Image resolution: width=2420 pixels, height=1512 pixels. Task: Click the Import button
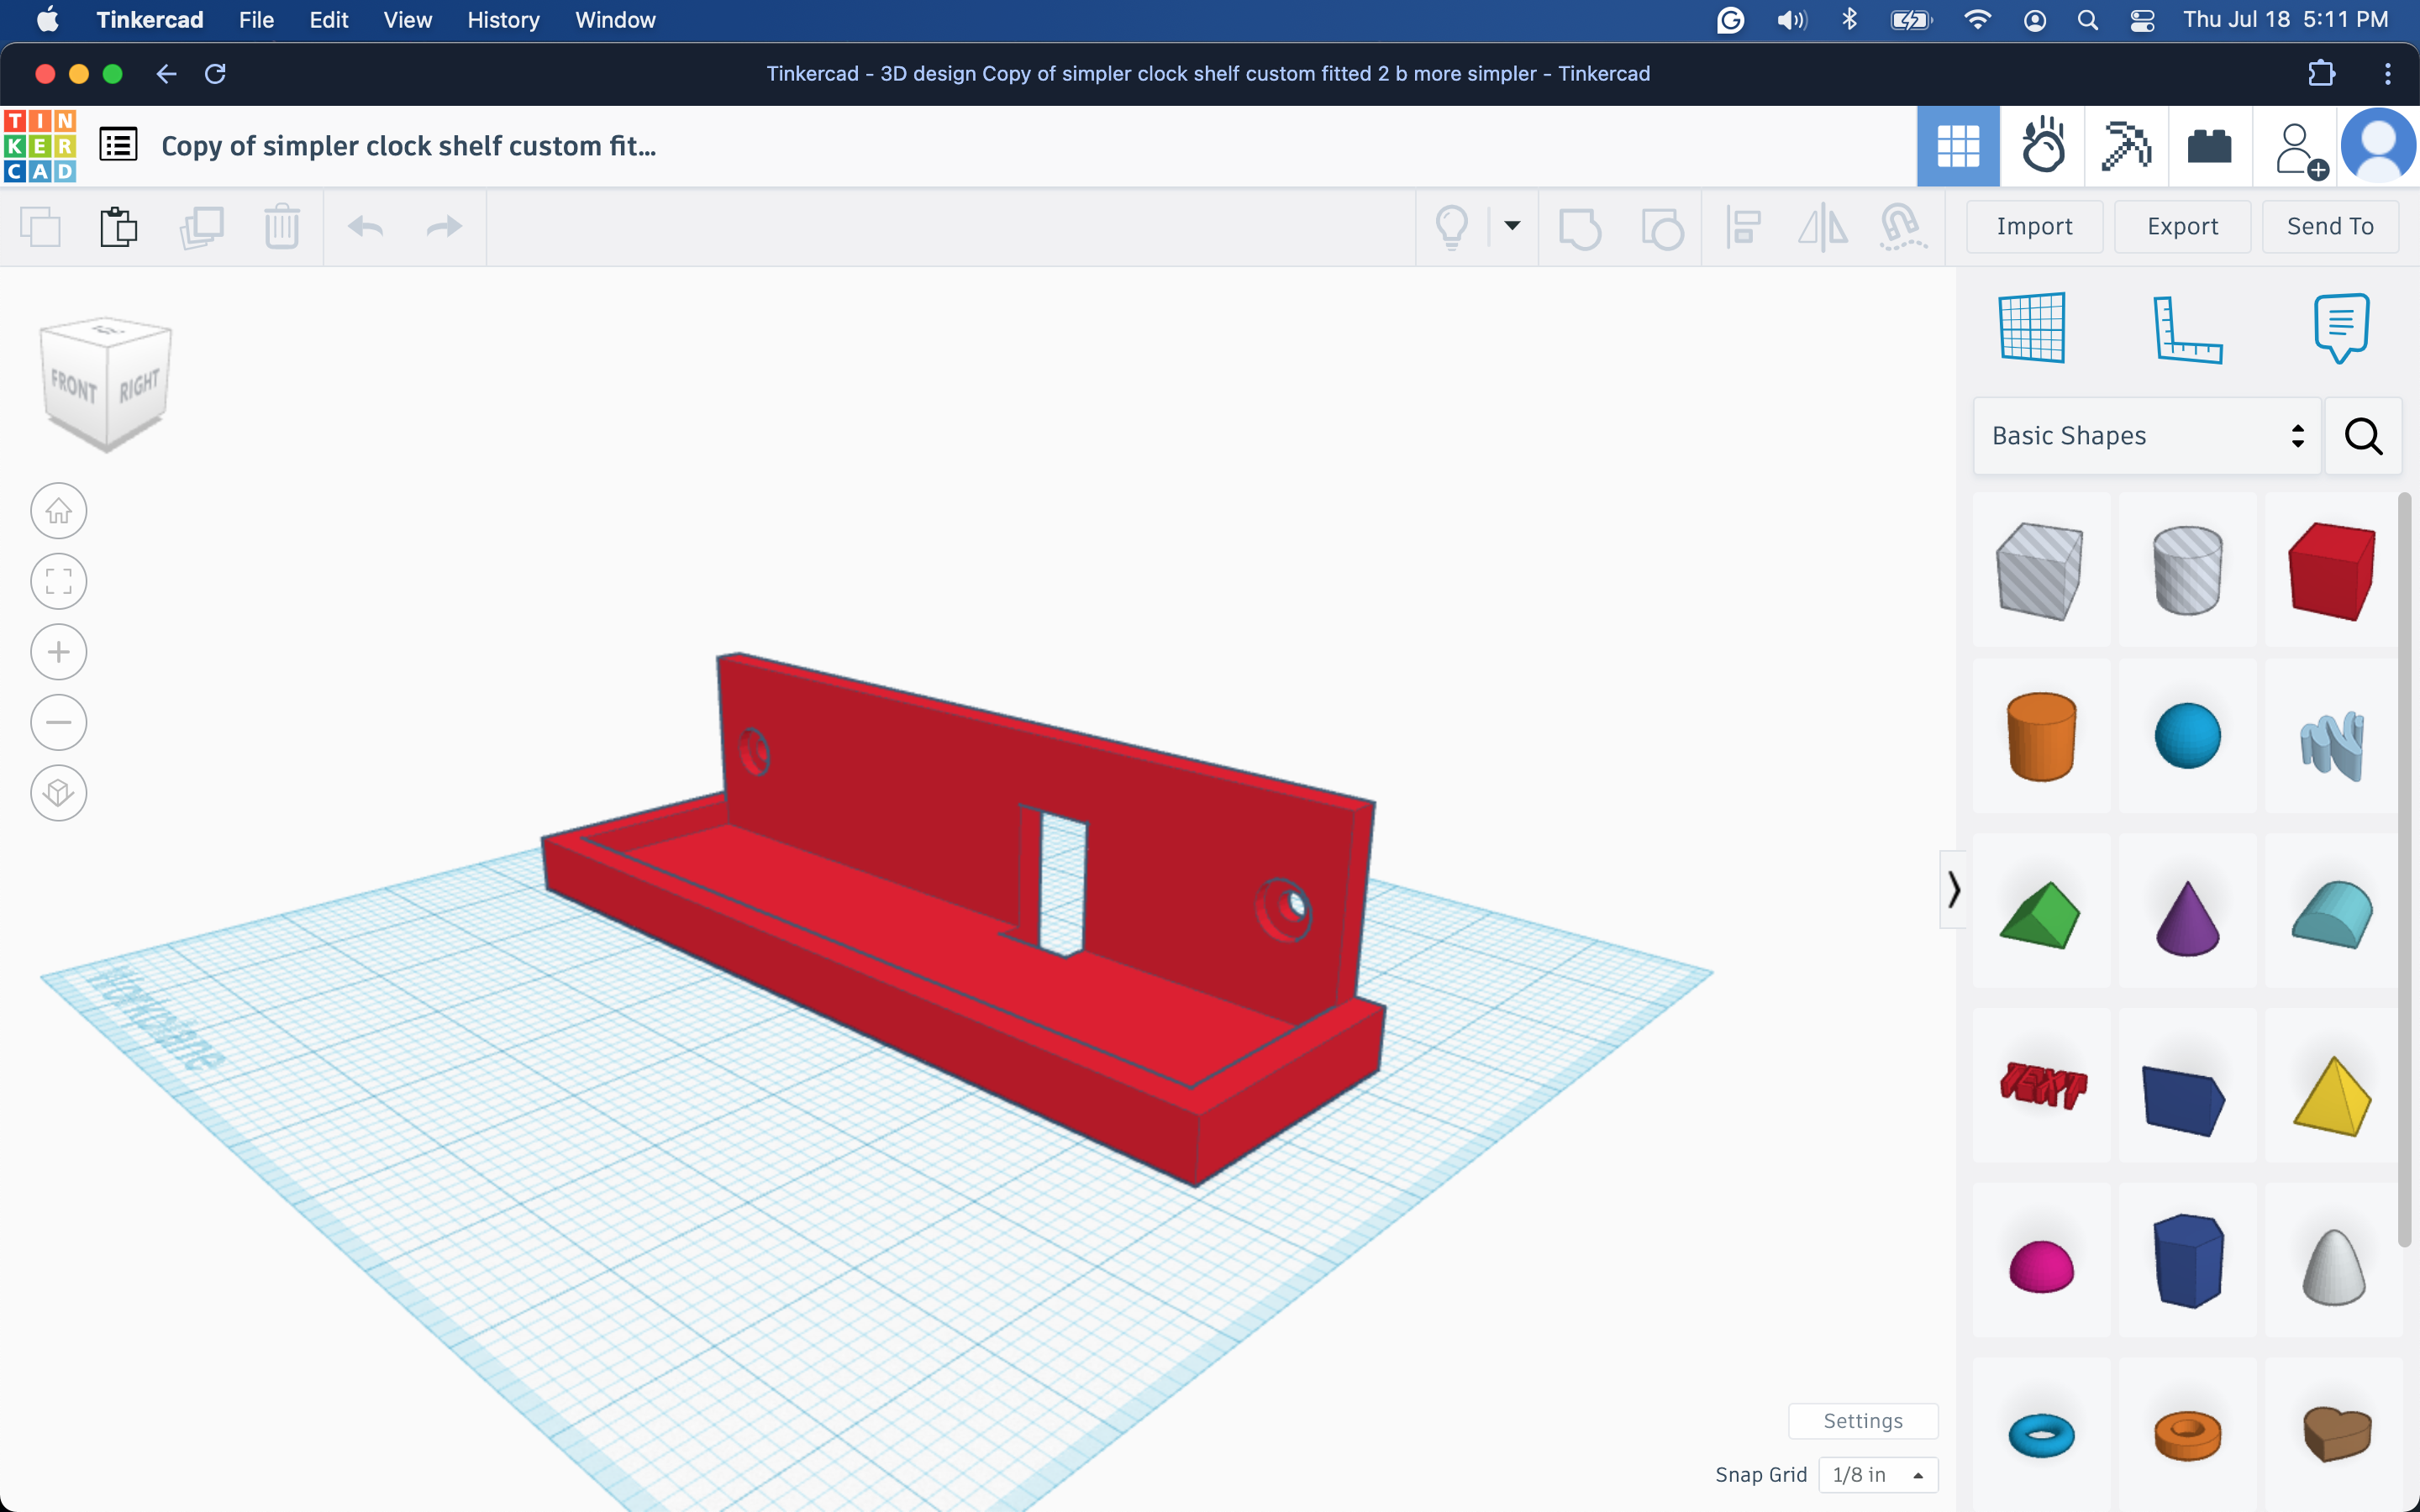2034,226
